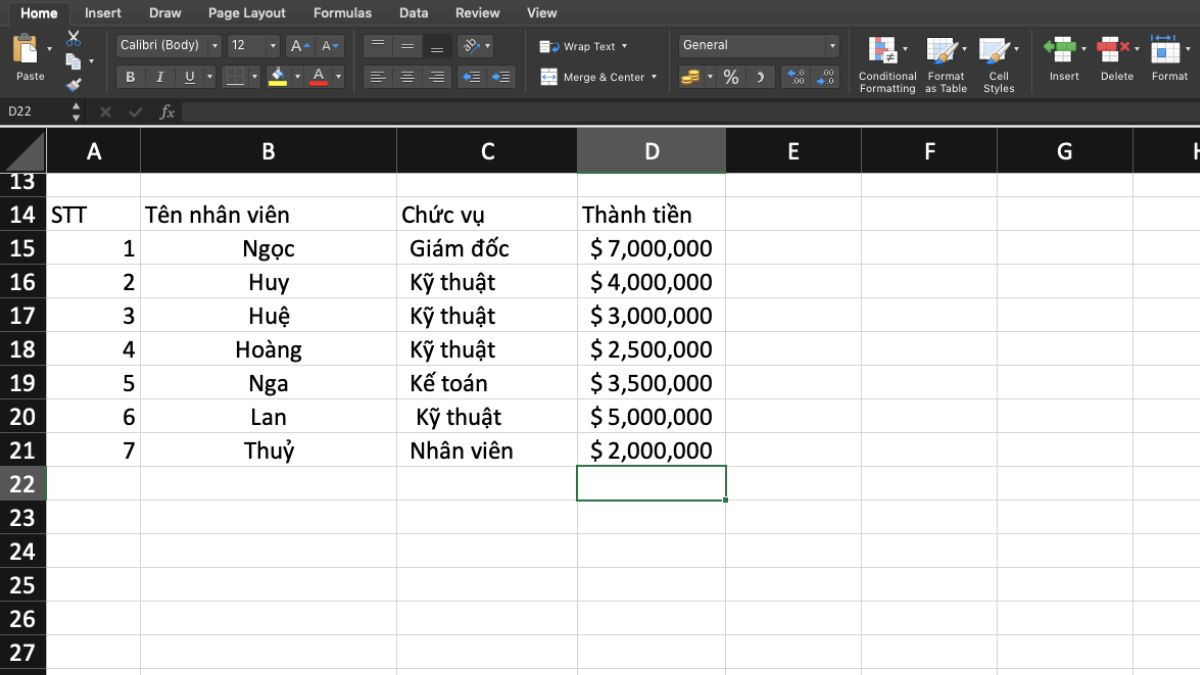
Task: Toggle italic formatting
Action: [x=160, y=76]
